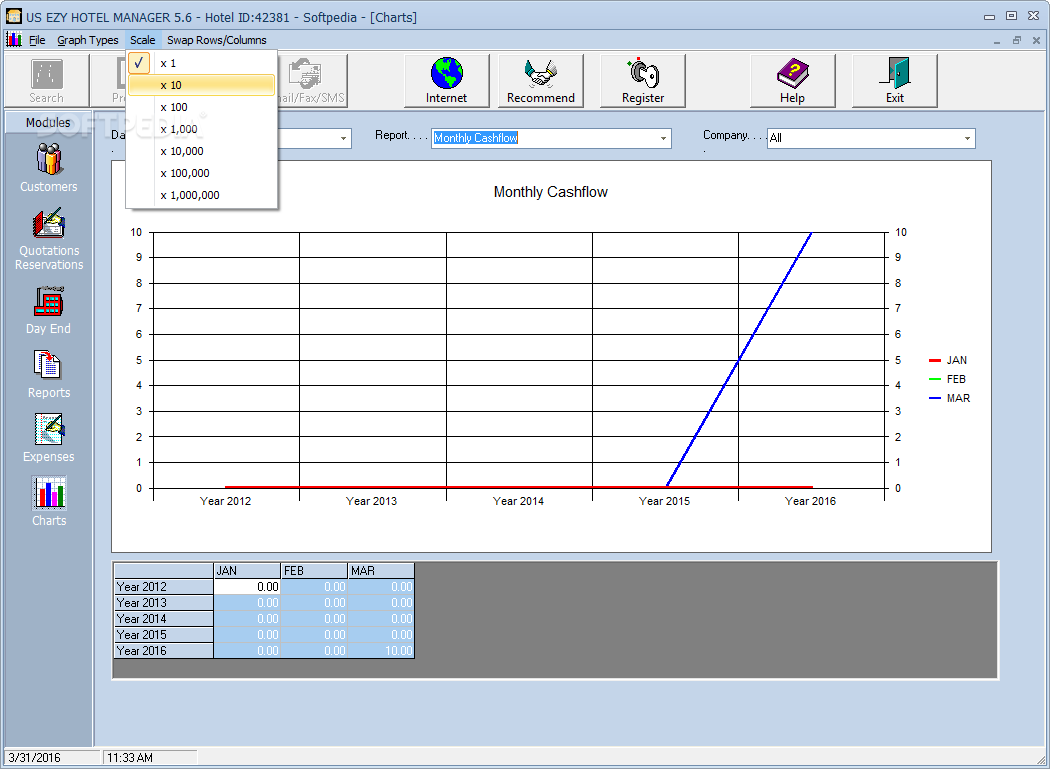The image size is (1050, 769).
Task: Select the Year 2016 row header
Action: click(x=163, y=651)
